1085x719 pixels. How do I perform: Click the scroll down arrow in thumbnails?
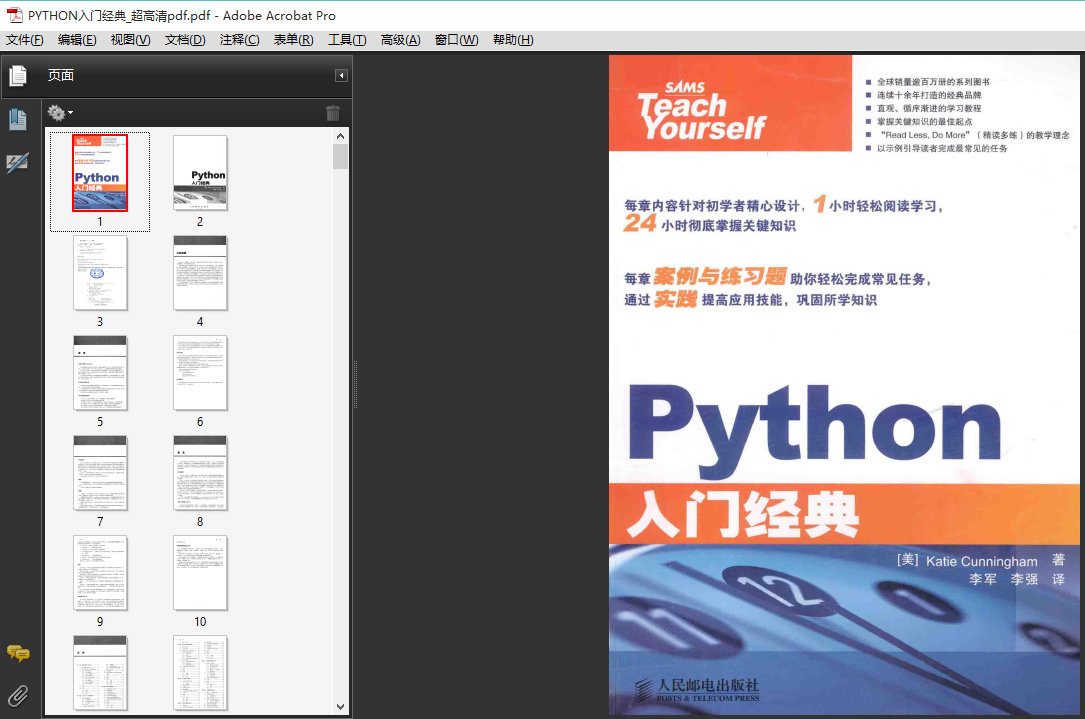tap(340, 707)
